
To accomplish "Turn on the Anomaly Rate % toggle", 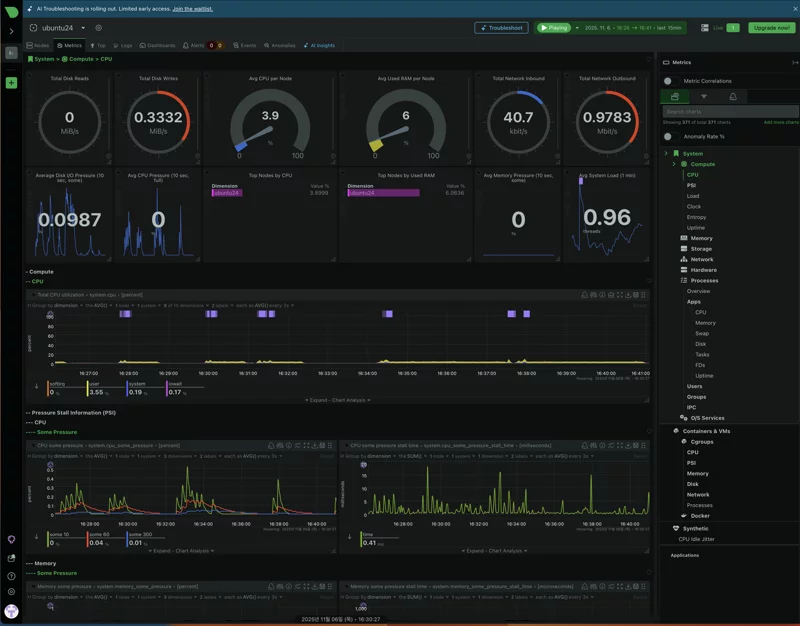I will tap(671, 137).
